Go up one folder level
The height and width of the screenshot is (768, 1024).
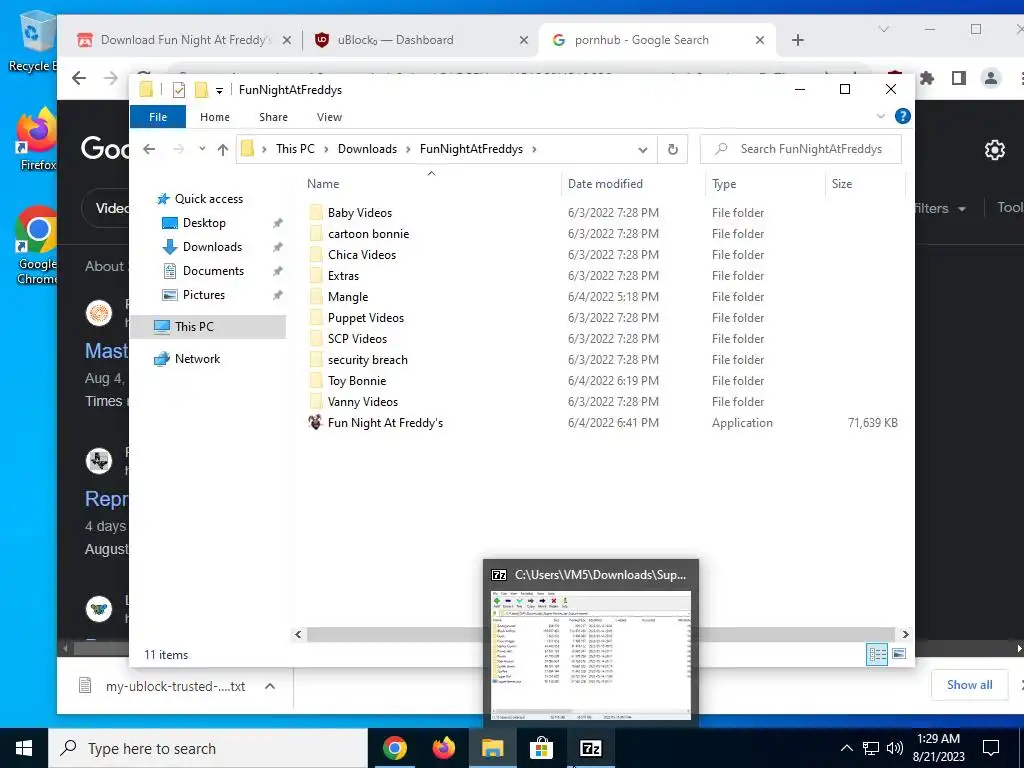pyautogui.click(x=223, y=150)
